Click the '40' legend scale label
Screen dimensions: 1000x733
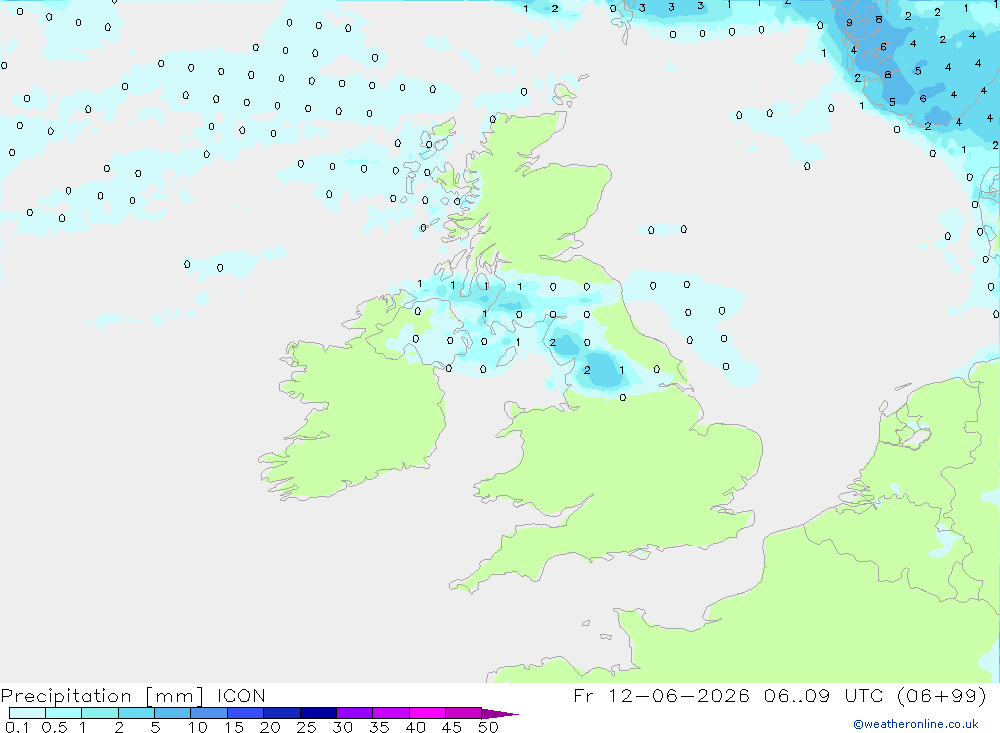pos(416,727)
